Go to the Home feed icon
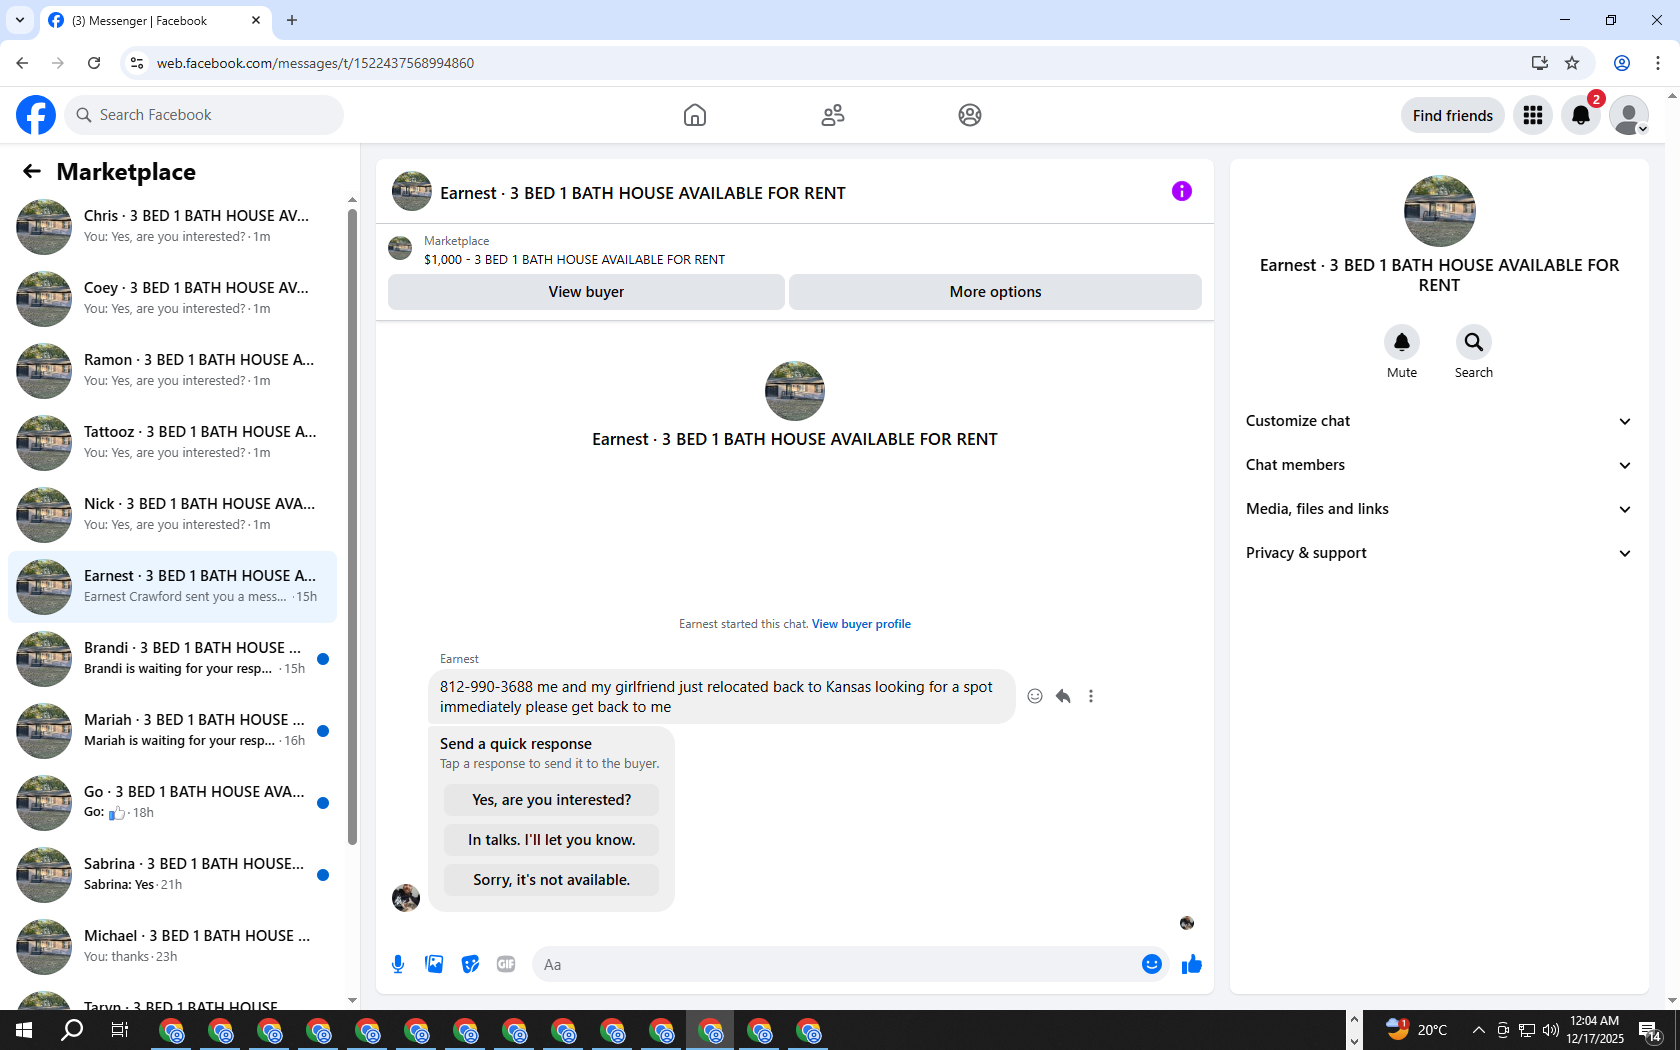This screenshot has width=1680, height=1050. (x=695, y=115)
